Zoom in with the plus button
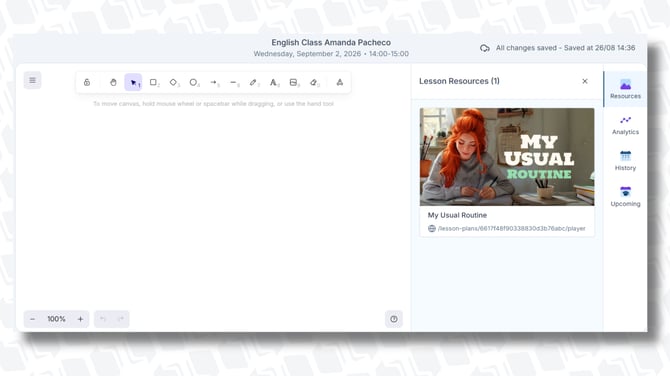The width and height of the screenshot is (670, 376). point(80,319)
